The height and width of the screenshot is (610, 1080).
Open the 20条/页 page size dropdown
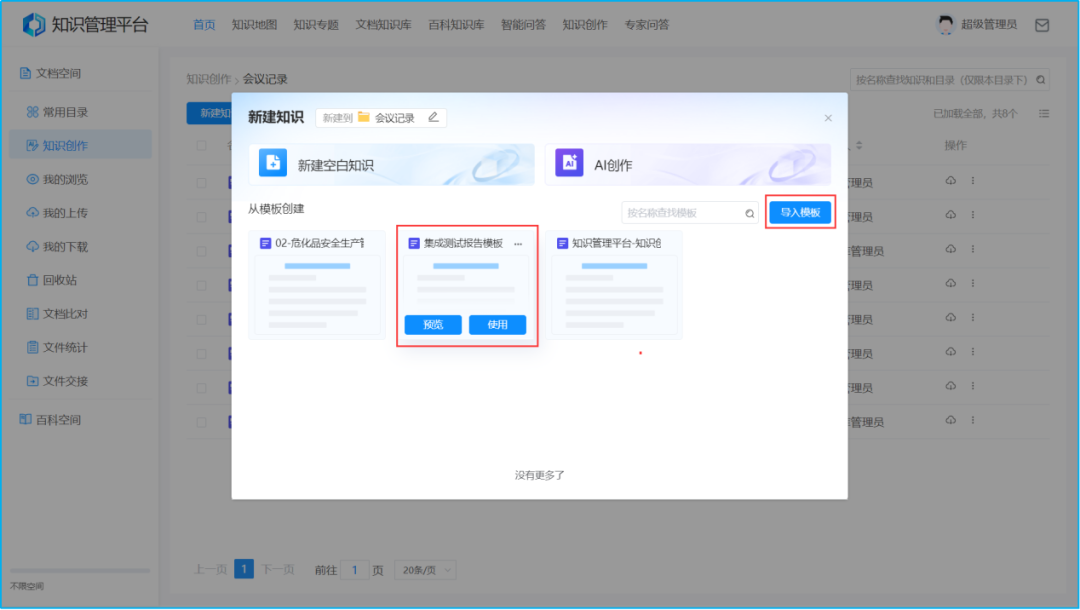(425, 568)
